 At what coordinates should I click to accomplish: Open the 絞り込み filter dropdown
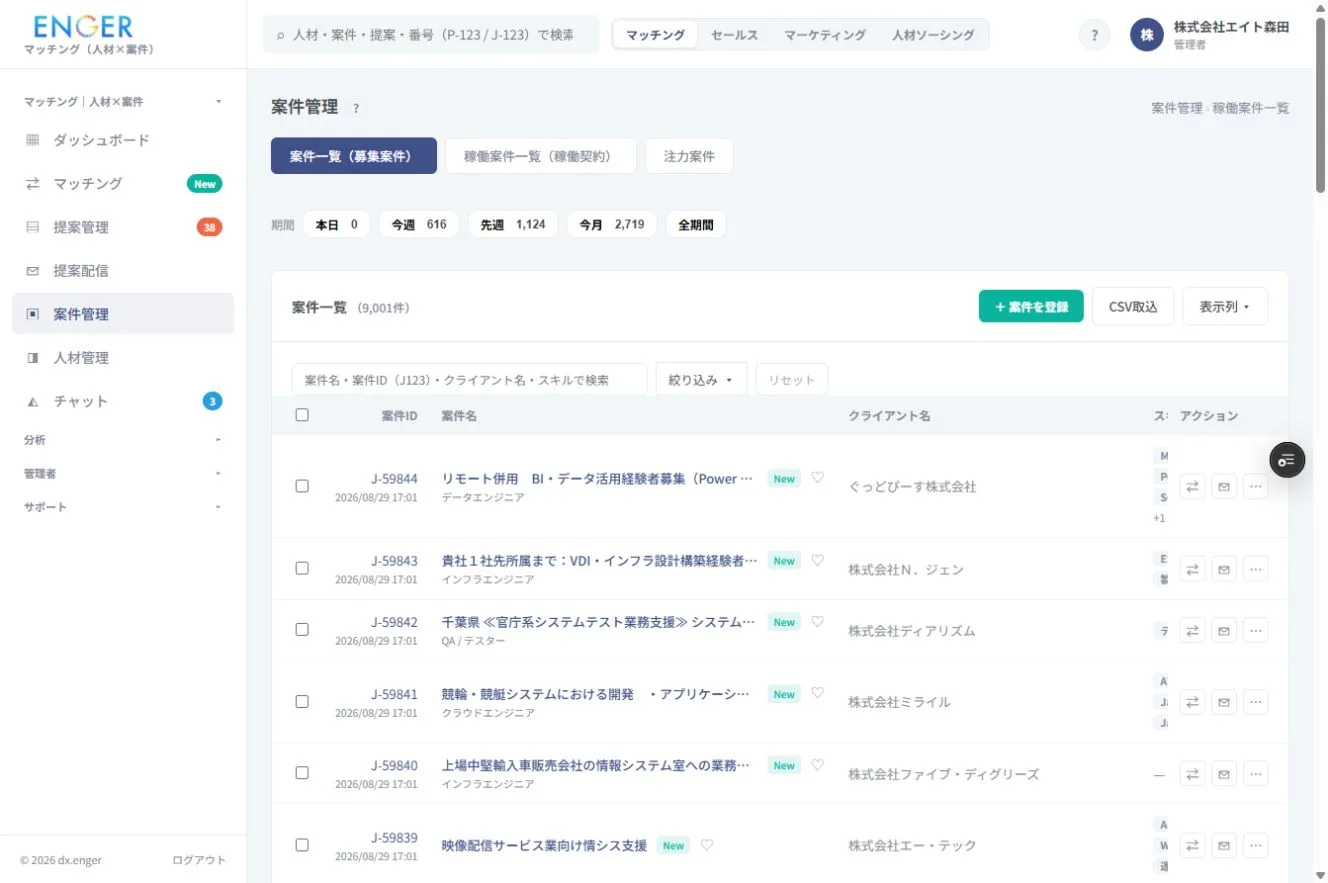(701, 380)
